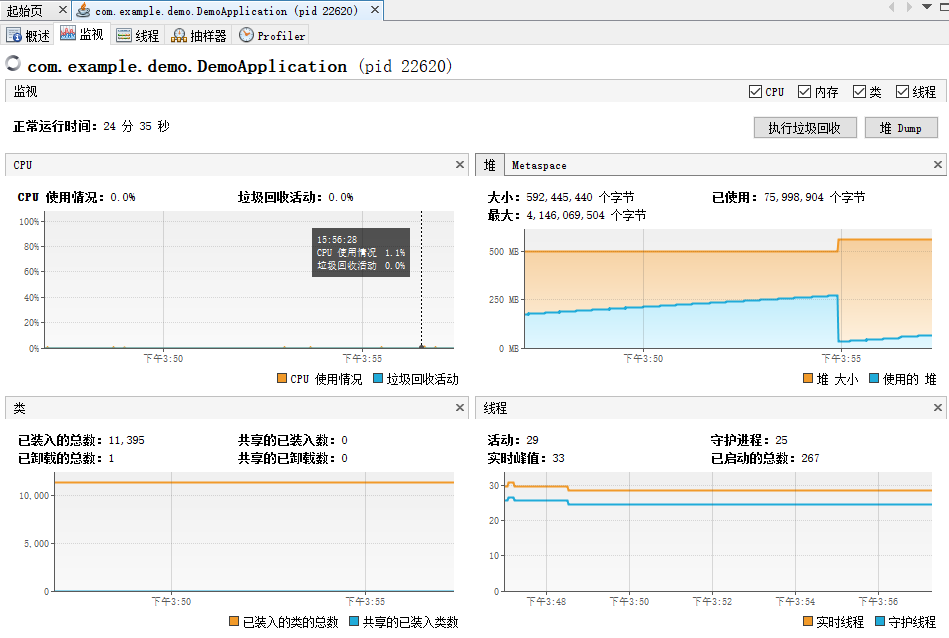Click the CPU 使用情况 0.0% value

click(123, 197)
